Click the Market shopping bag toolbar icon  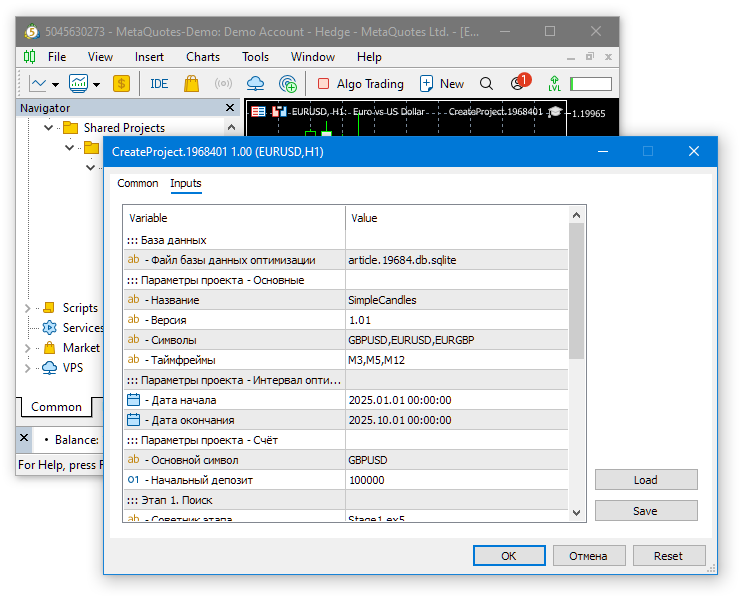click(x=191, y=84)
